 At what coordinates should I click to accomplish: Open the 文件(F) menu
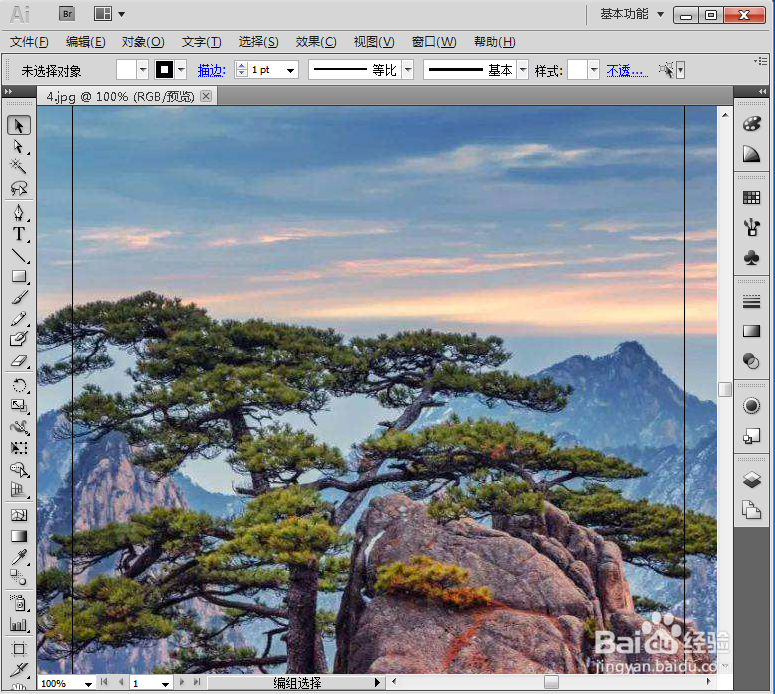[29, 42]
